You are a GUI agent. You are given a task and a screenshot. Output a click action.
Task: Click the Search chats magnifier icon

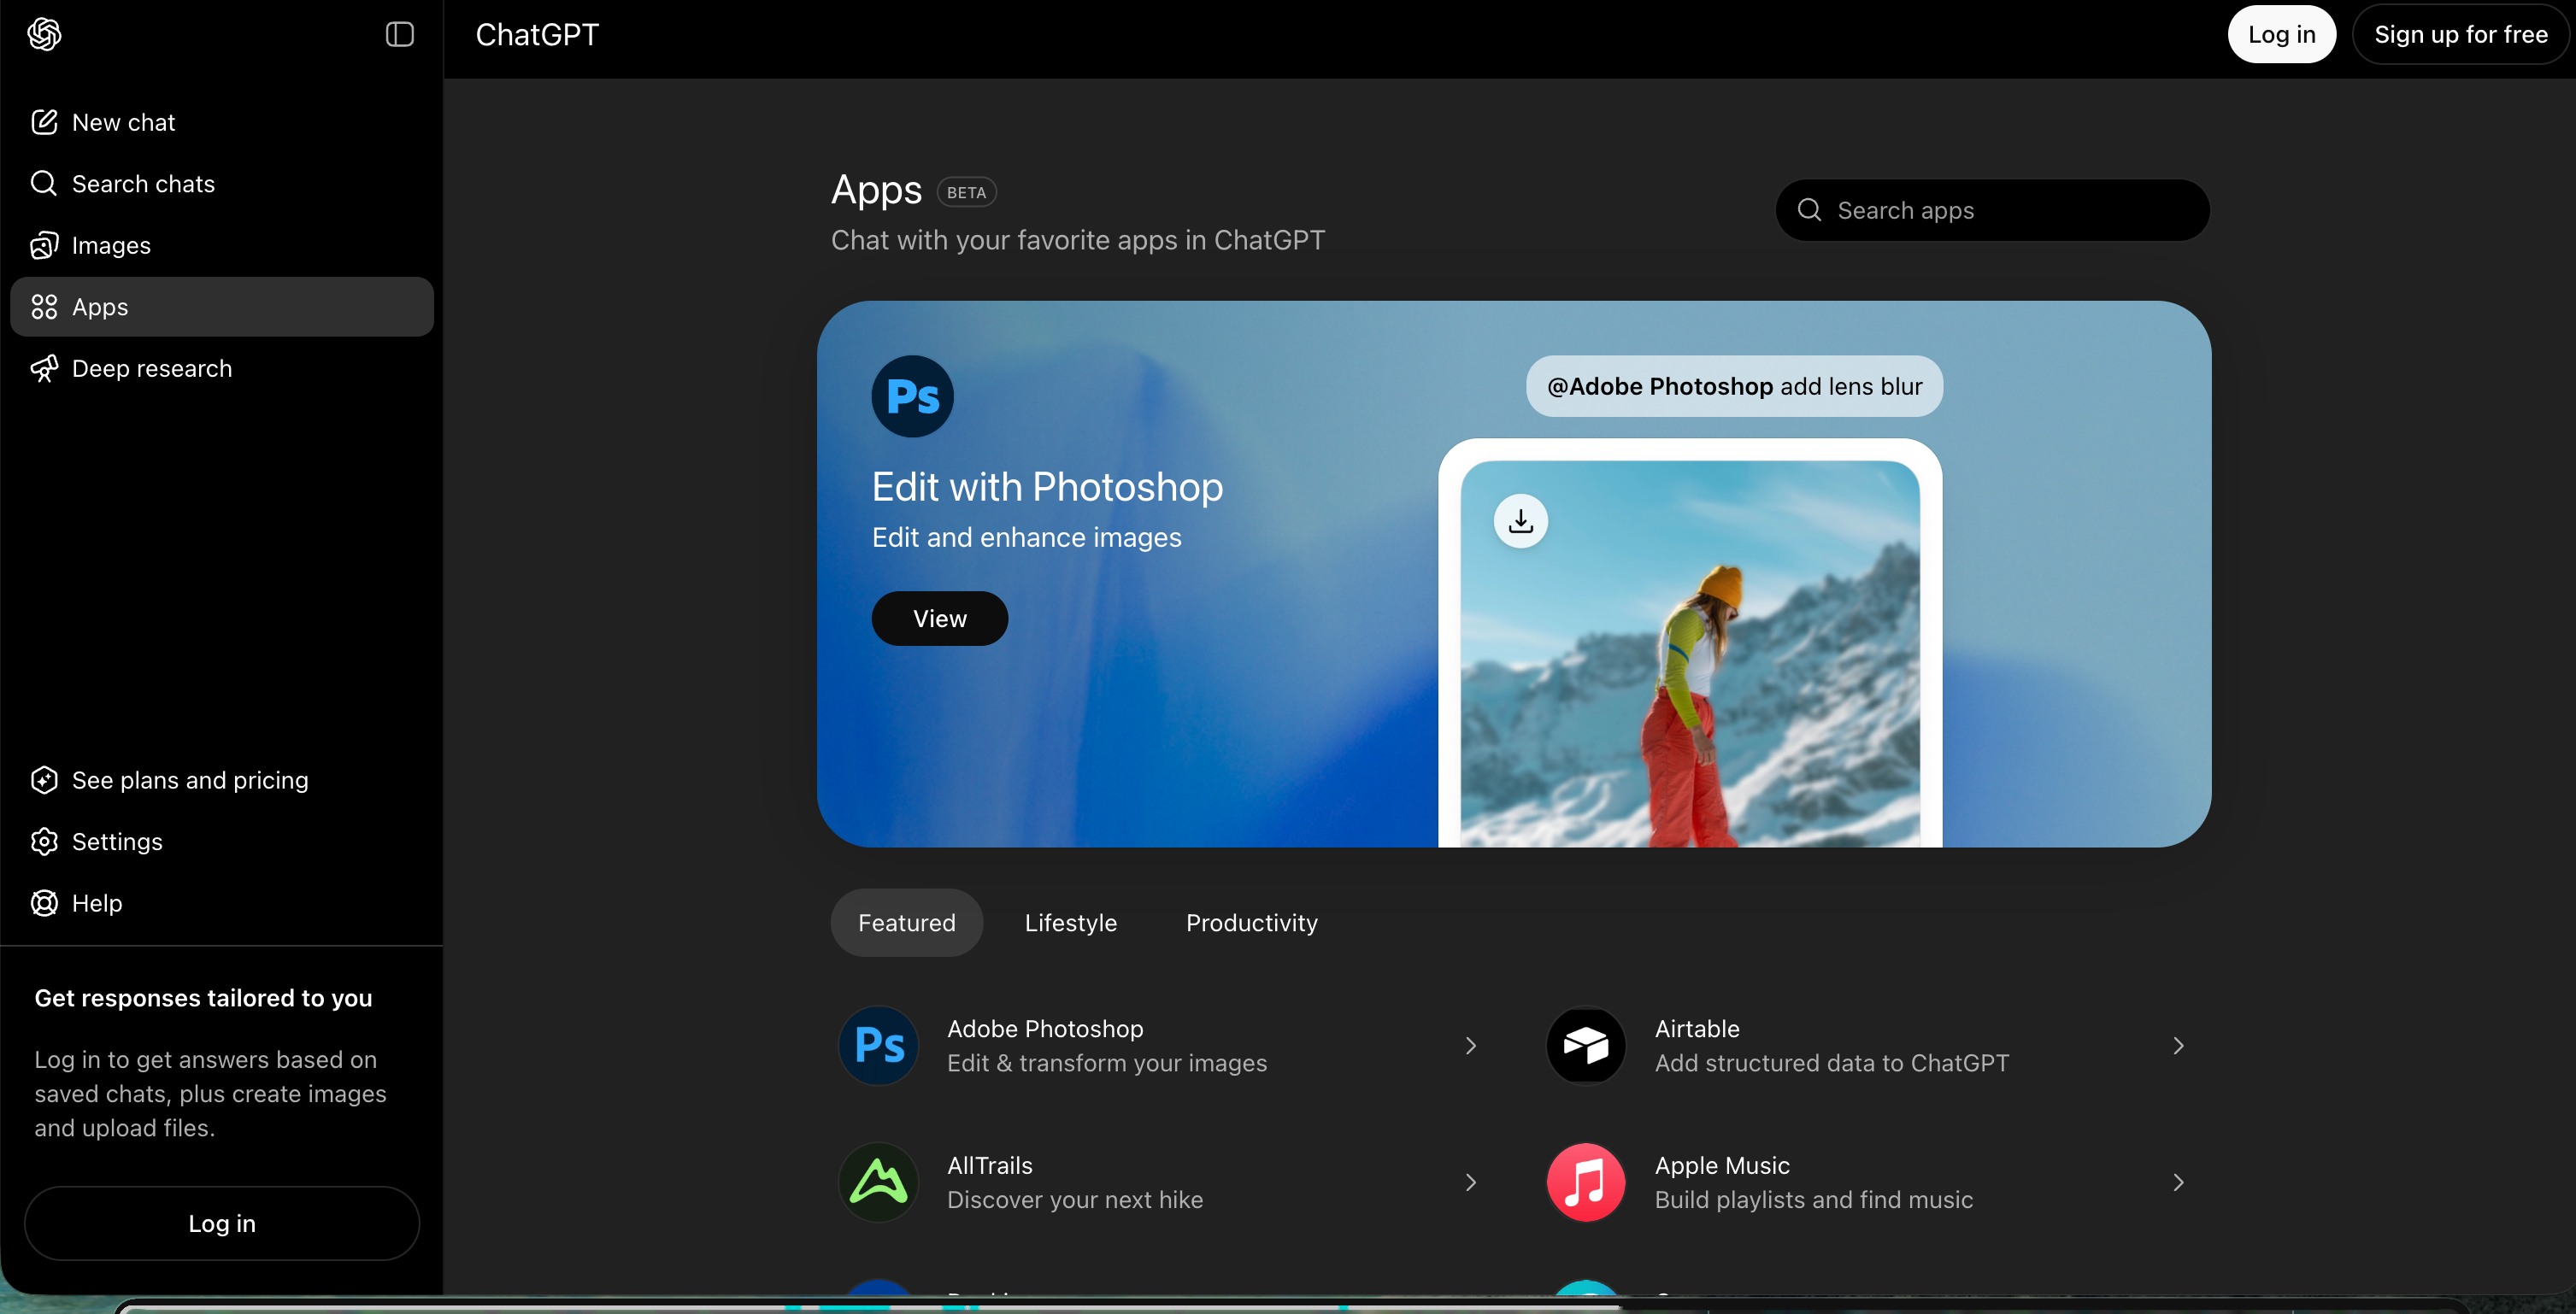pos(44,183)
